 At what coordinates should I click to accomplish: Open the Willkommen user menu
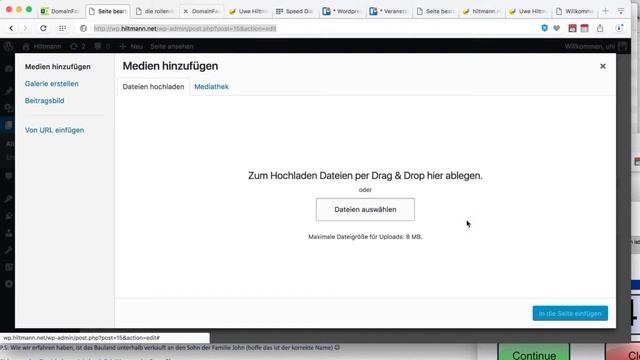tap(596, 47)
